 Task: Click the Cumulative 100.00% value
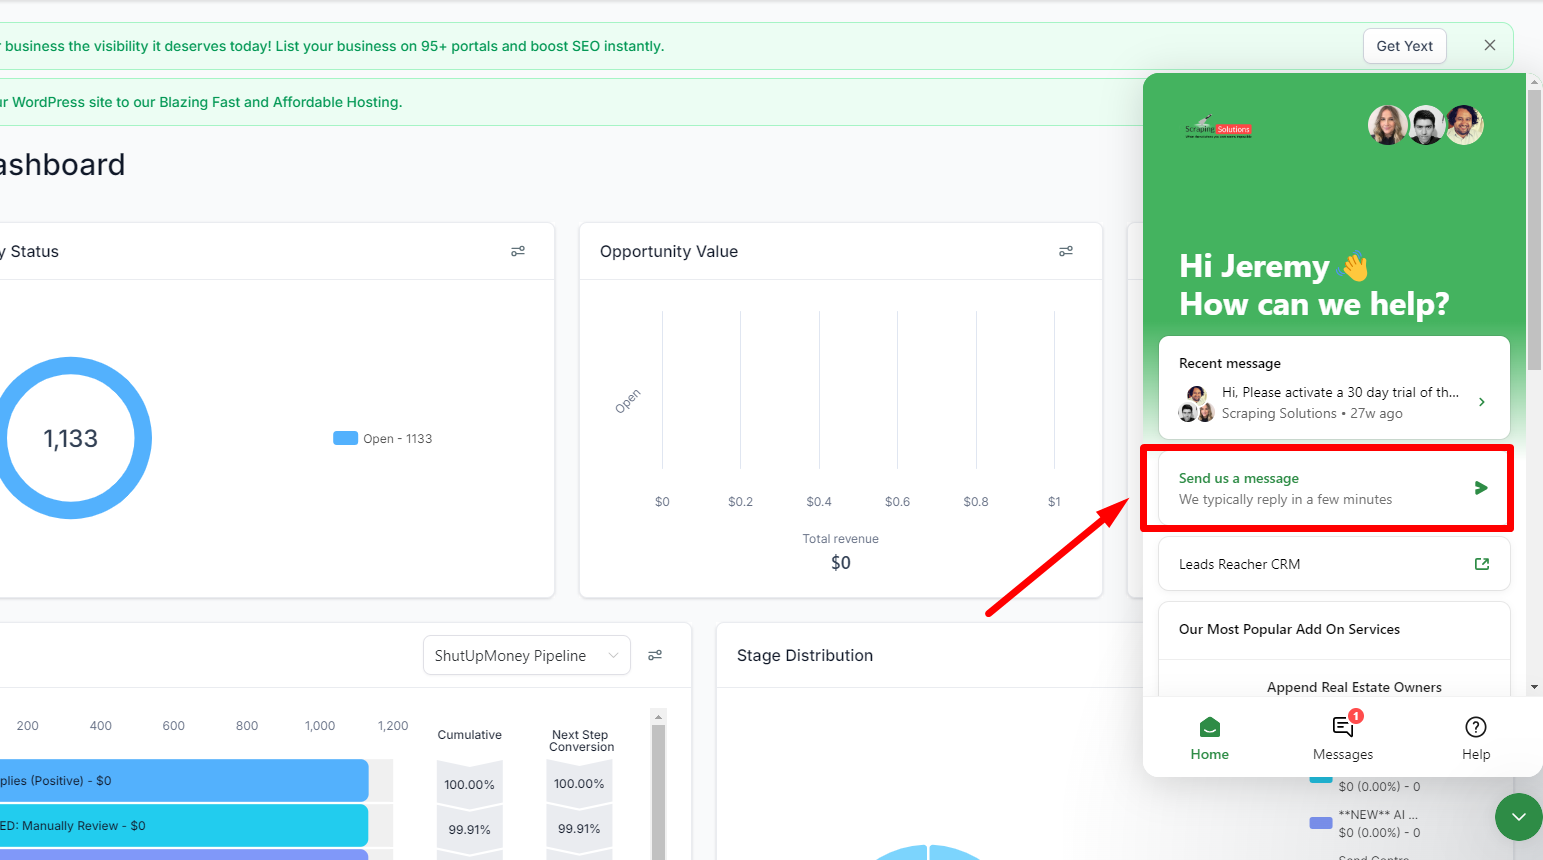pos(469,785)
